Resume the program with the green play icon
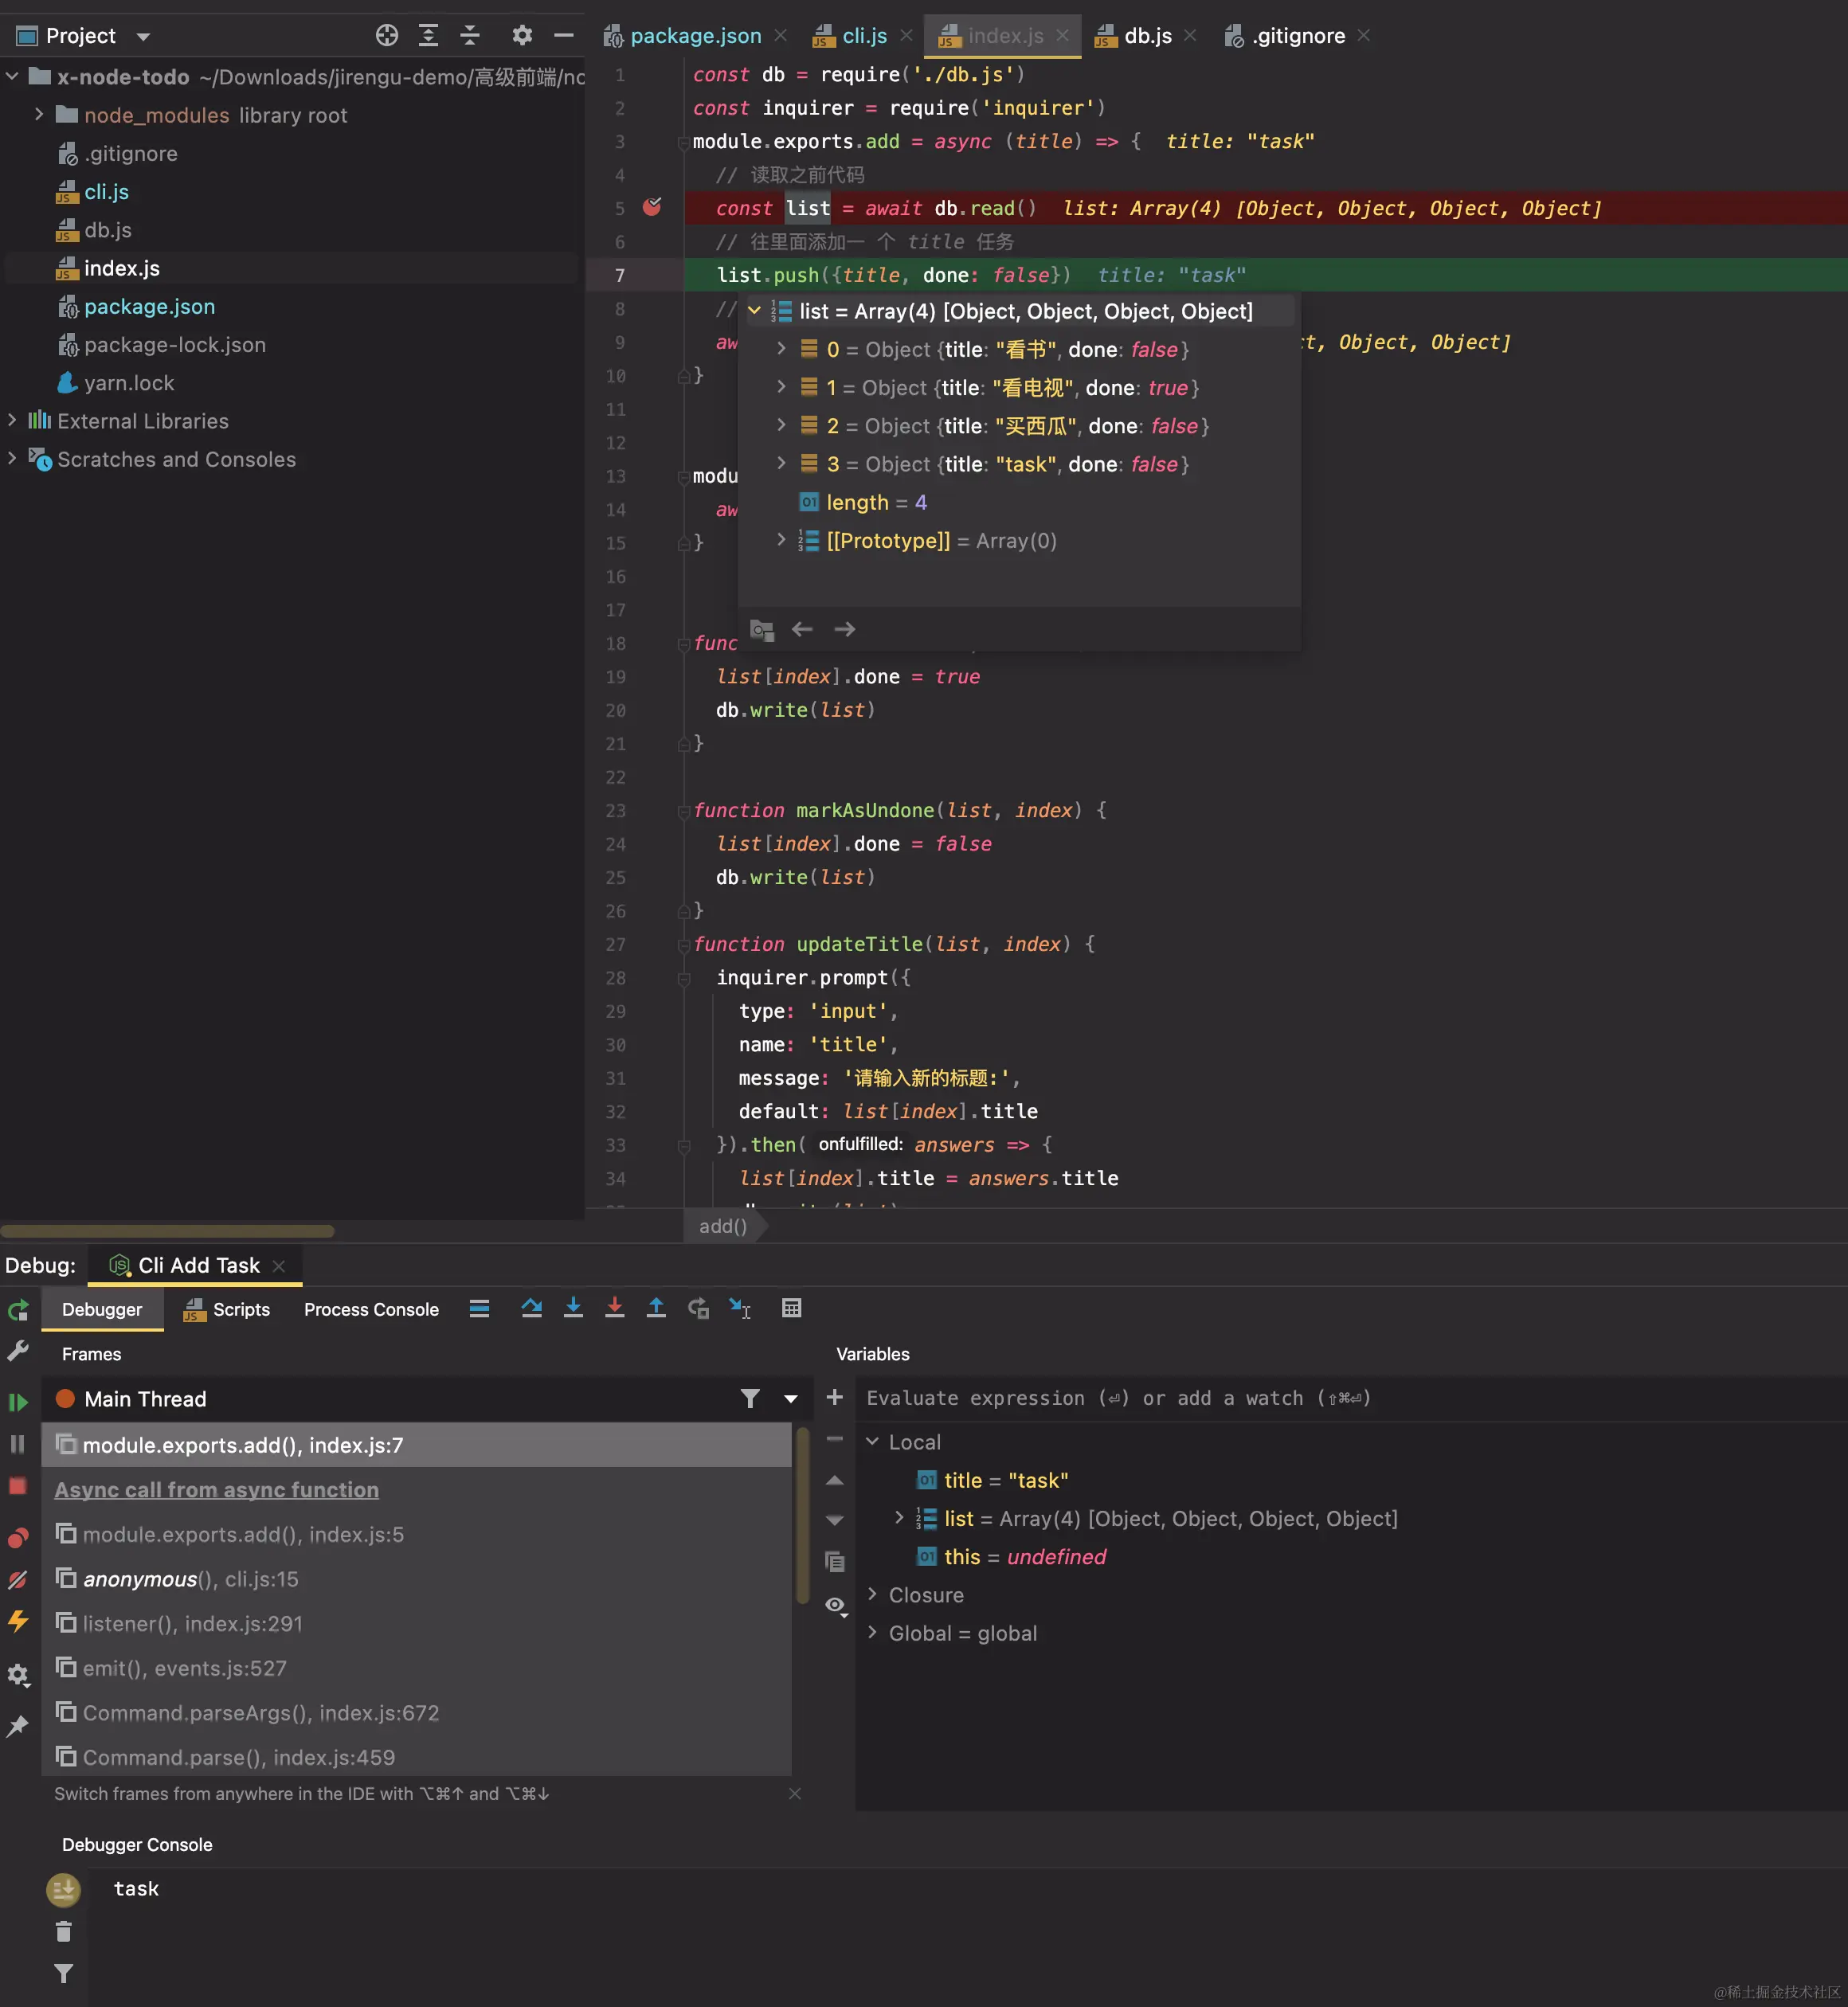The image size is (1848, 2007). coord(18,1402)
